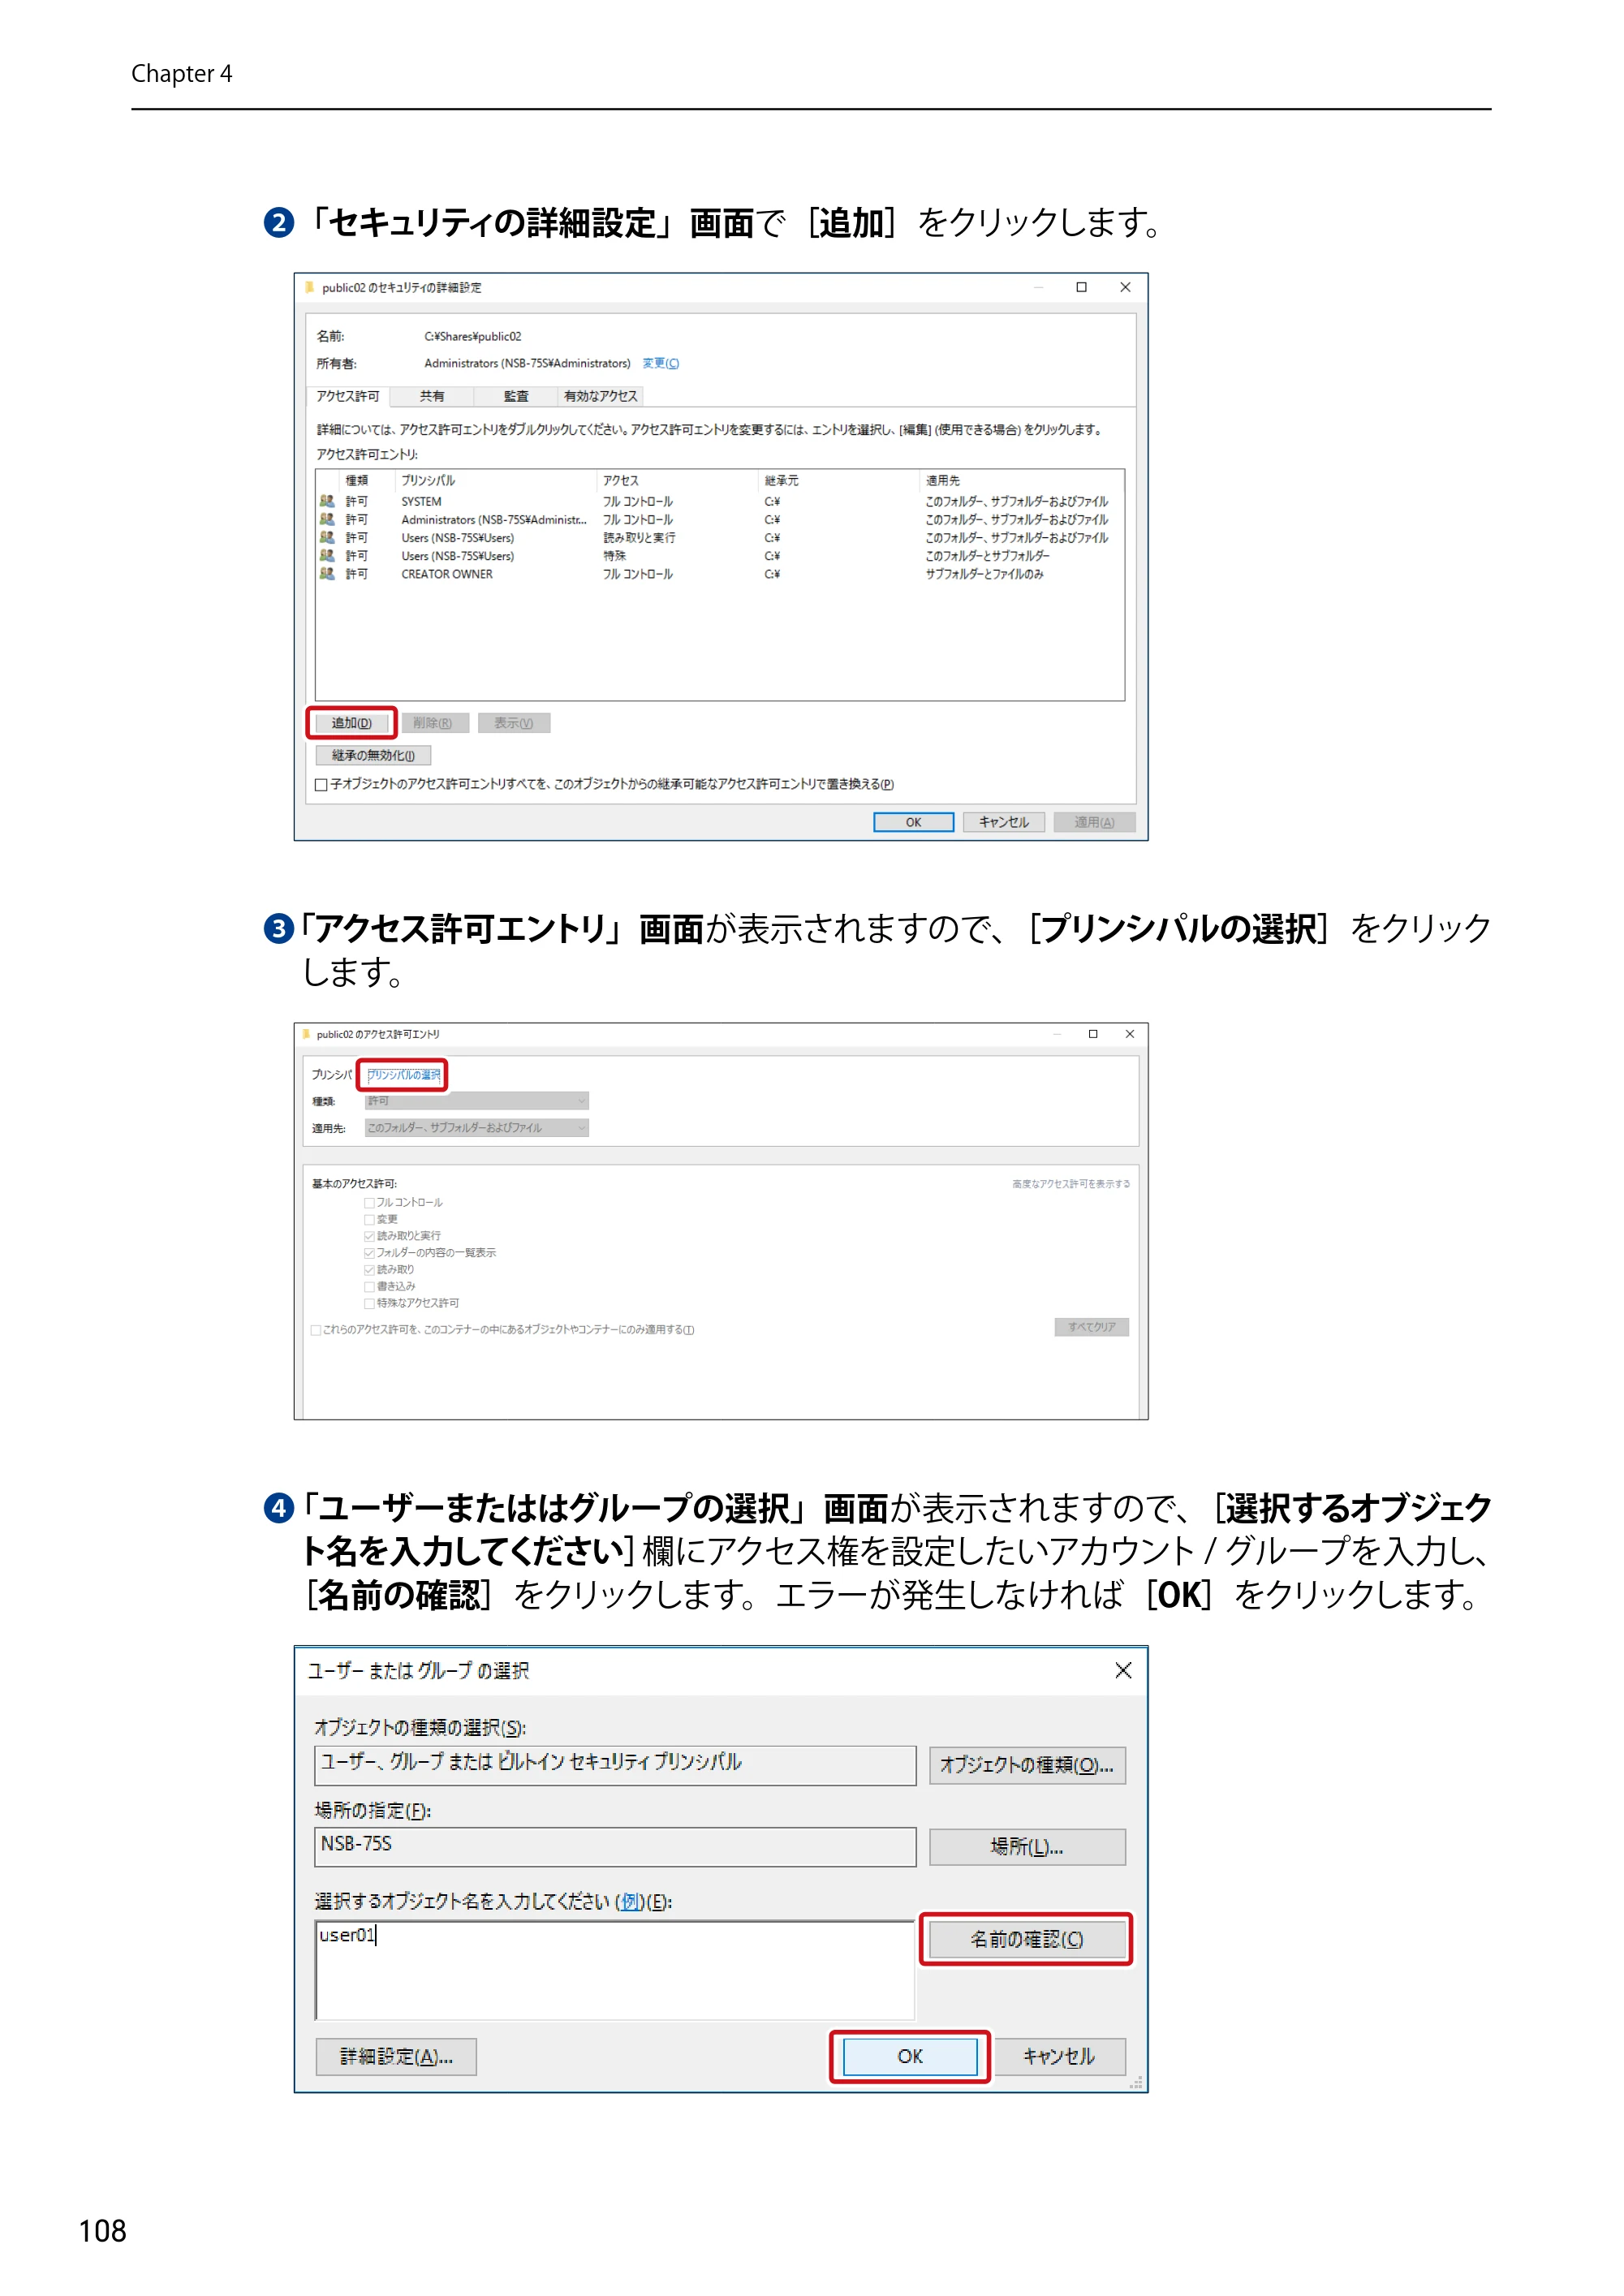Click キャンセル in the セキュリティの詳細設定 window
Viewport: 1624px width, 2296px height.
coord(1004,822)
